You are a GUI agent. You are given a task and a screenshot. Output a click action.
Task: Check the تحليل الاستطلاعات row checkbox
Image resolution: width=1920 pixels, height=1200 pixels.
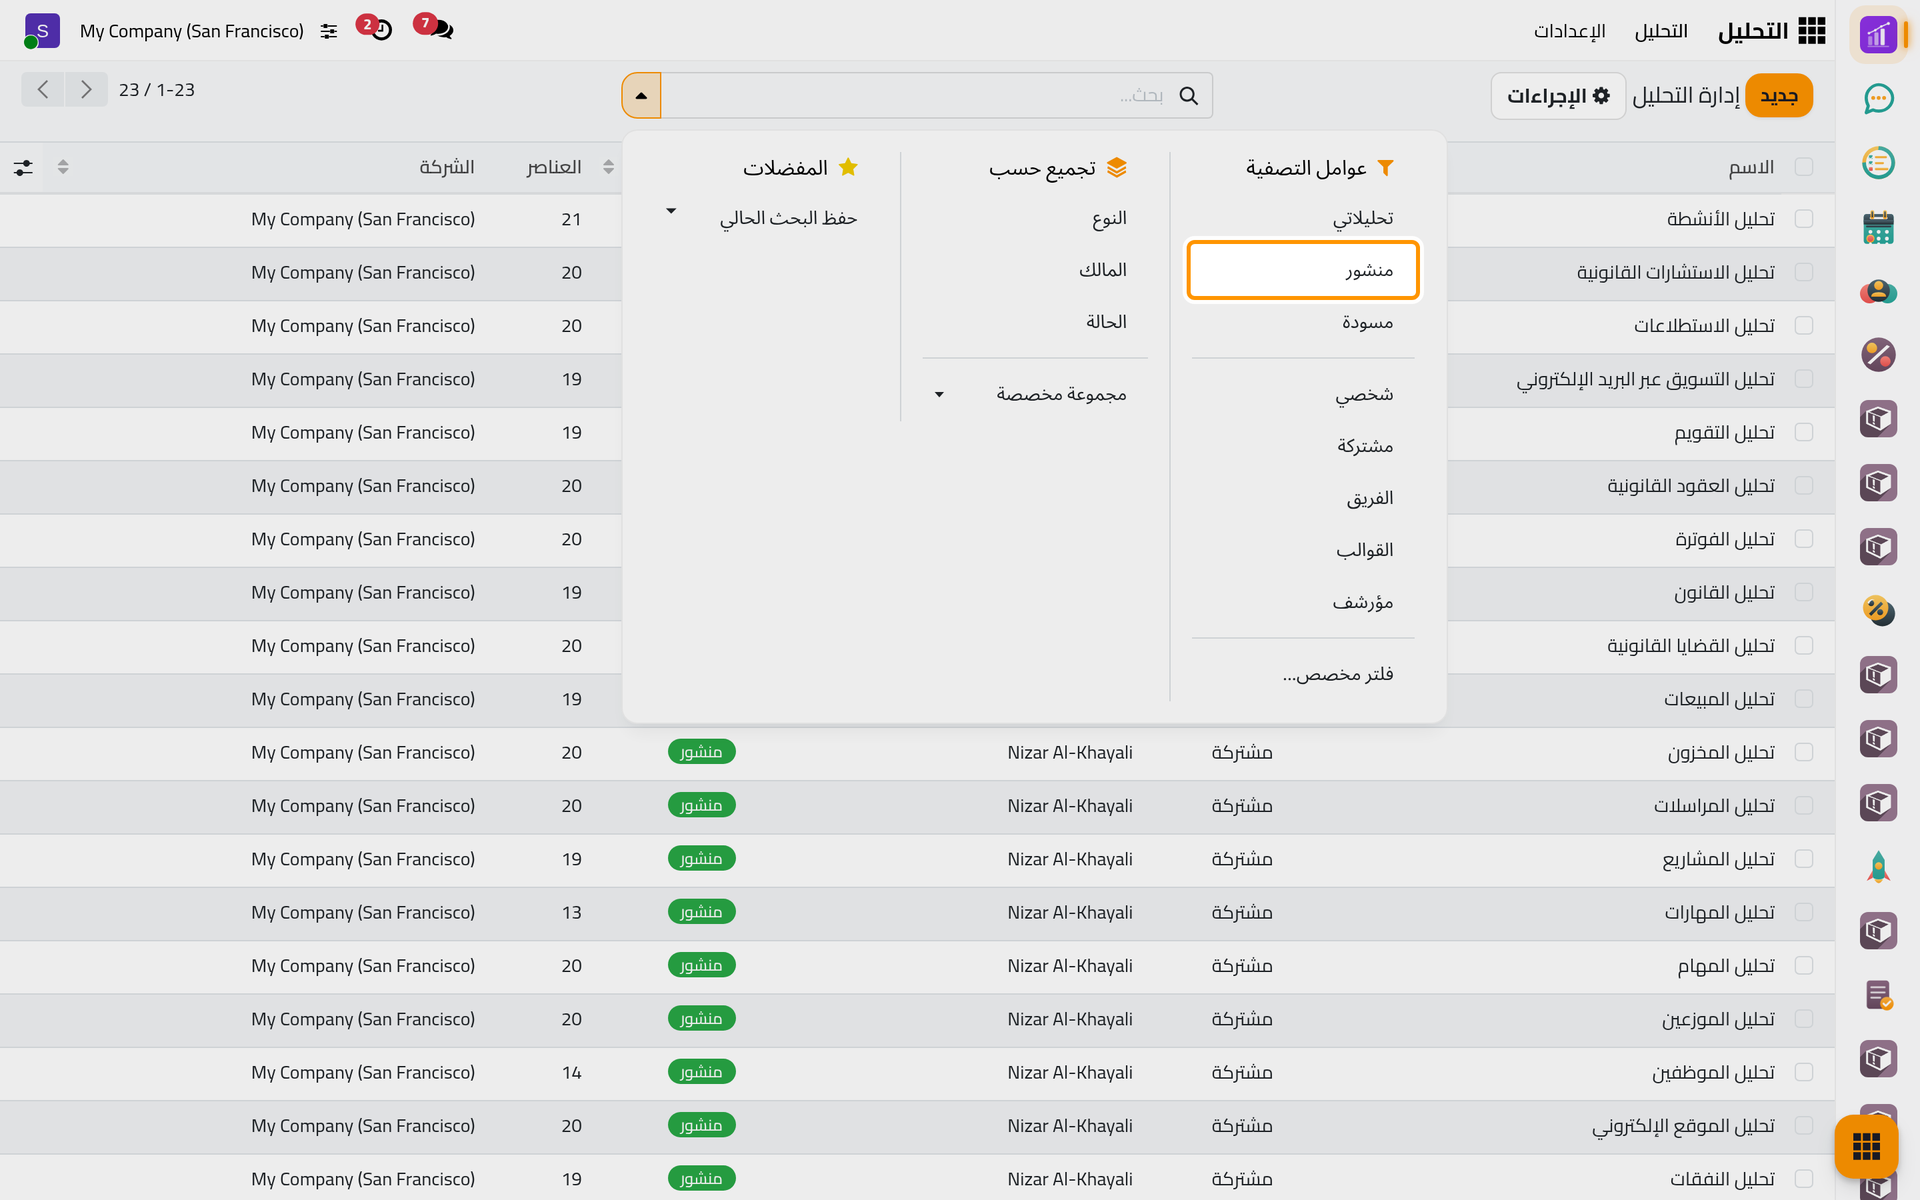coord(1804,325)
